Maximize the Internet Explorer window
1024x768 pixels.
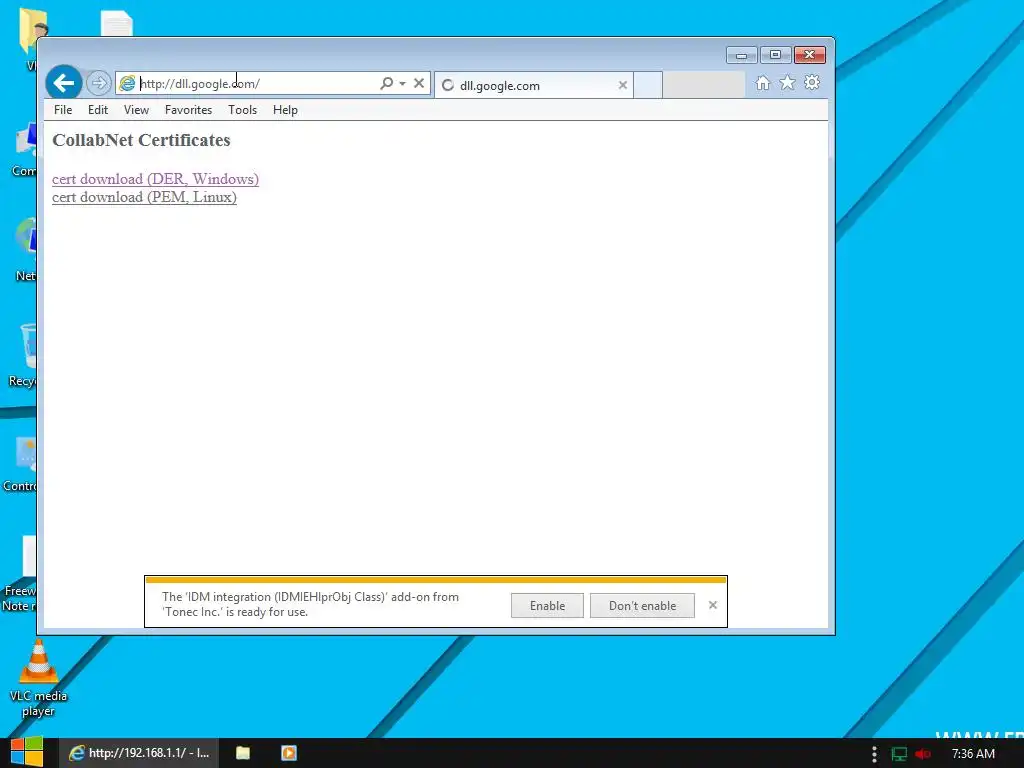click(775, 55)
